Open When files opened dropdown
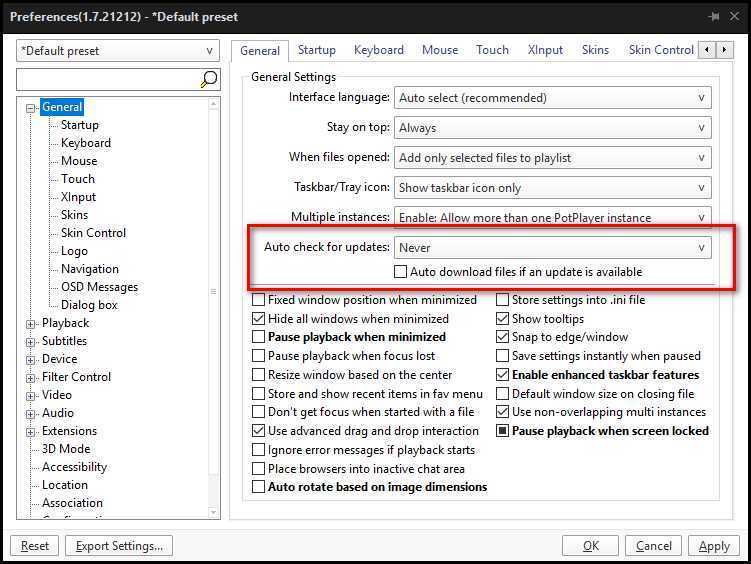 coord(553,158)
